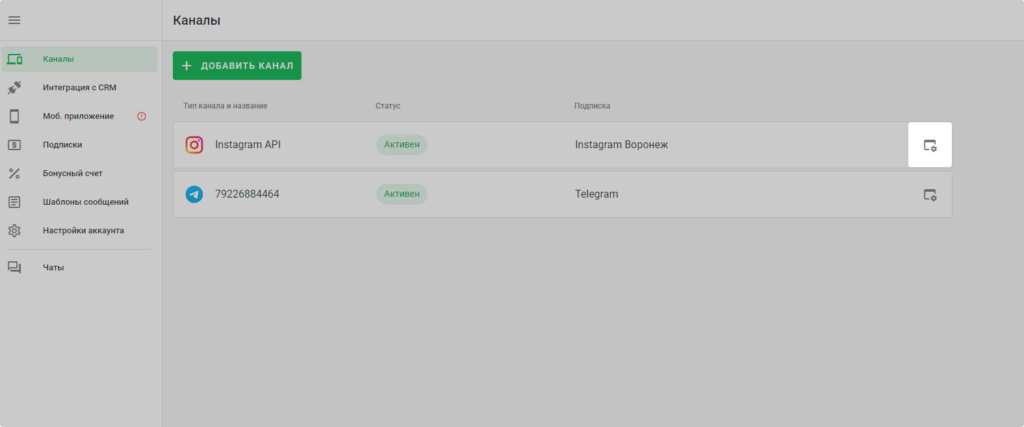Open the hamburger menu icon
This screenshot has width=1024, height=427.
pyautogui.click(x=14, y=20)
